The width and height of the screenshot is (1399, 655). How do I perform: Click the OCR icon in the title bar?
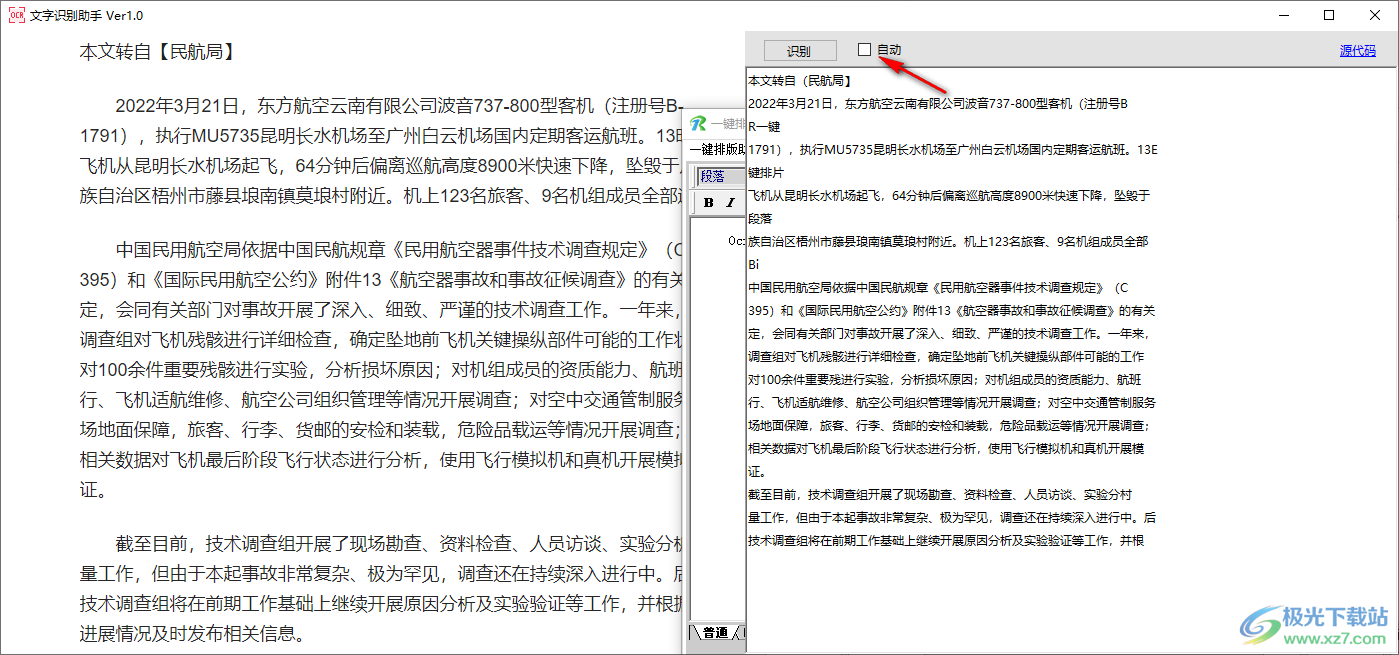(x=17, y=15)
